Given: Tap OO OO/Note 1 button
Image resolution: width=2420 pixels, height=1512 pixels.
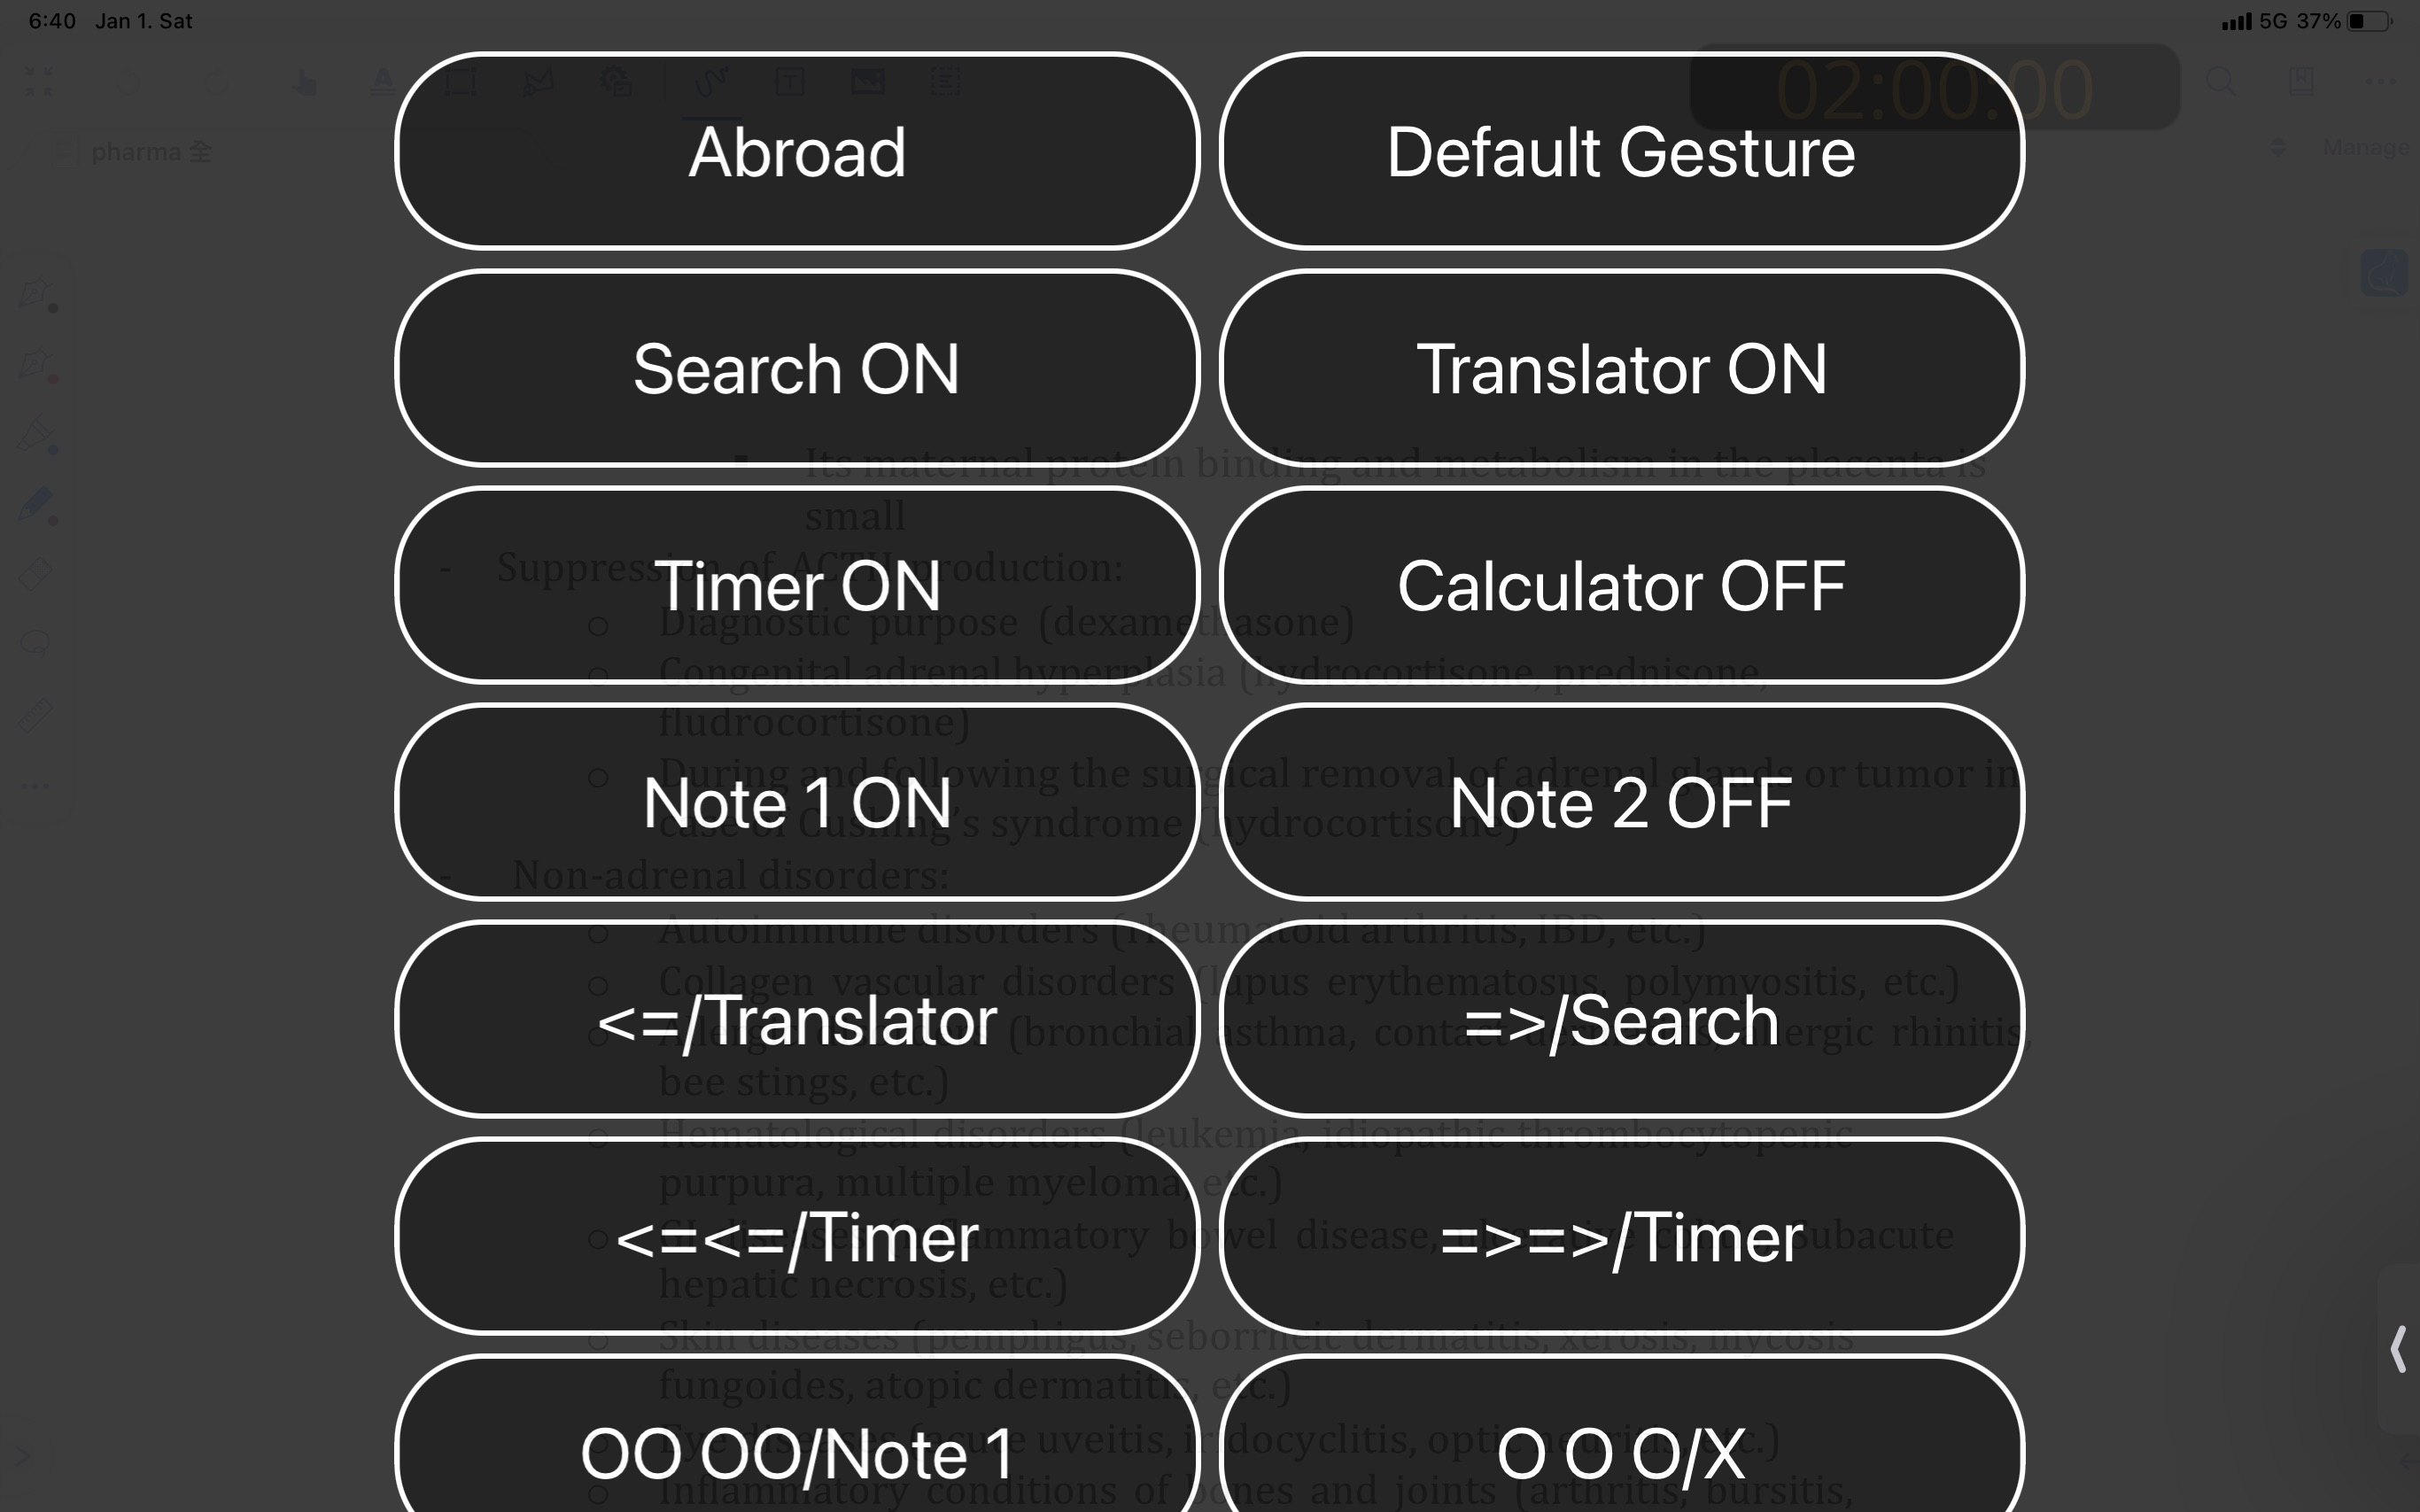Looking at the screenshot, I should click(795, 1451).
